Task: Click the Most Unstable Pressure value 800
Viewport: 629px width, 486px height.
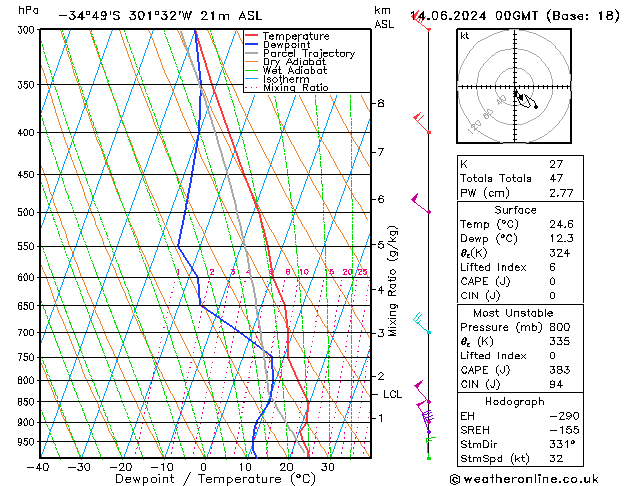Action: (x=560, y=327)
